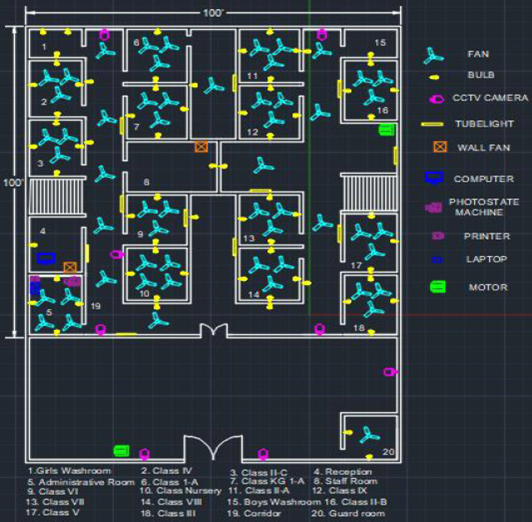Click the green MOTOR legend icon
The width and height of the screenshot is (532, 522).
[438, 287]
